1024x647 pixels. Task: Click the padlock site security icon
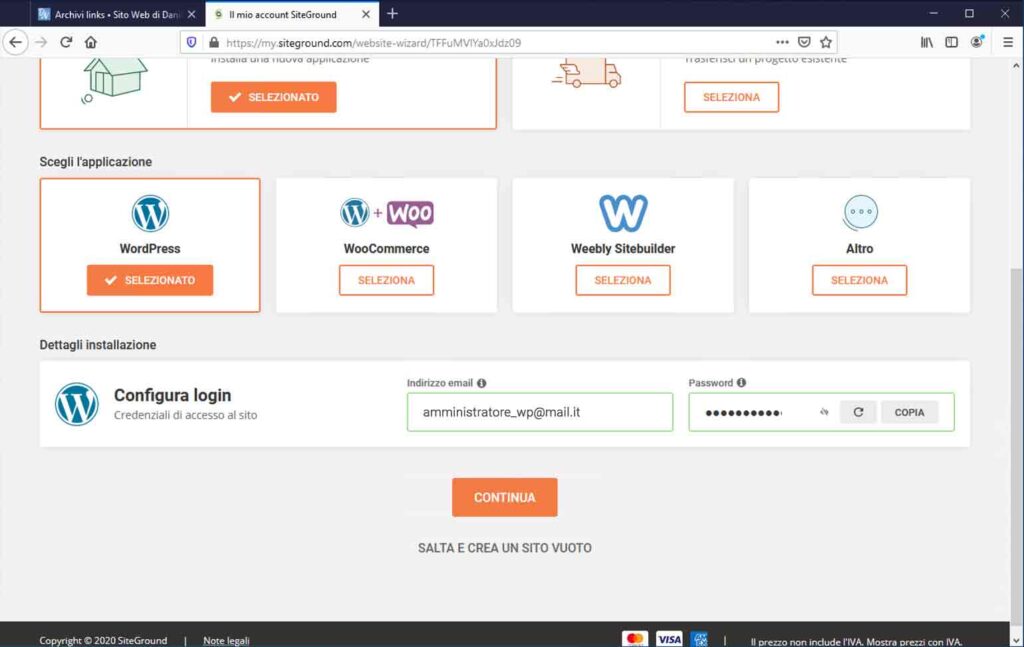tap(214, 42)
